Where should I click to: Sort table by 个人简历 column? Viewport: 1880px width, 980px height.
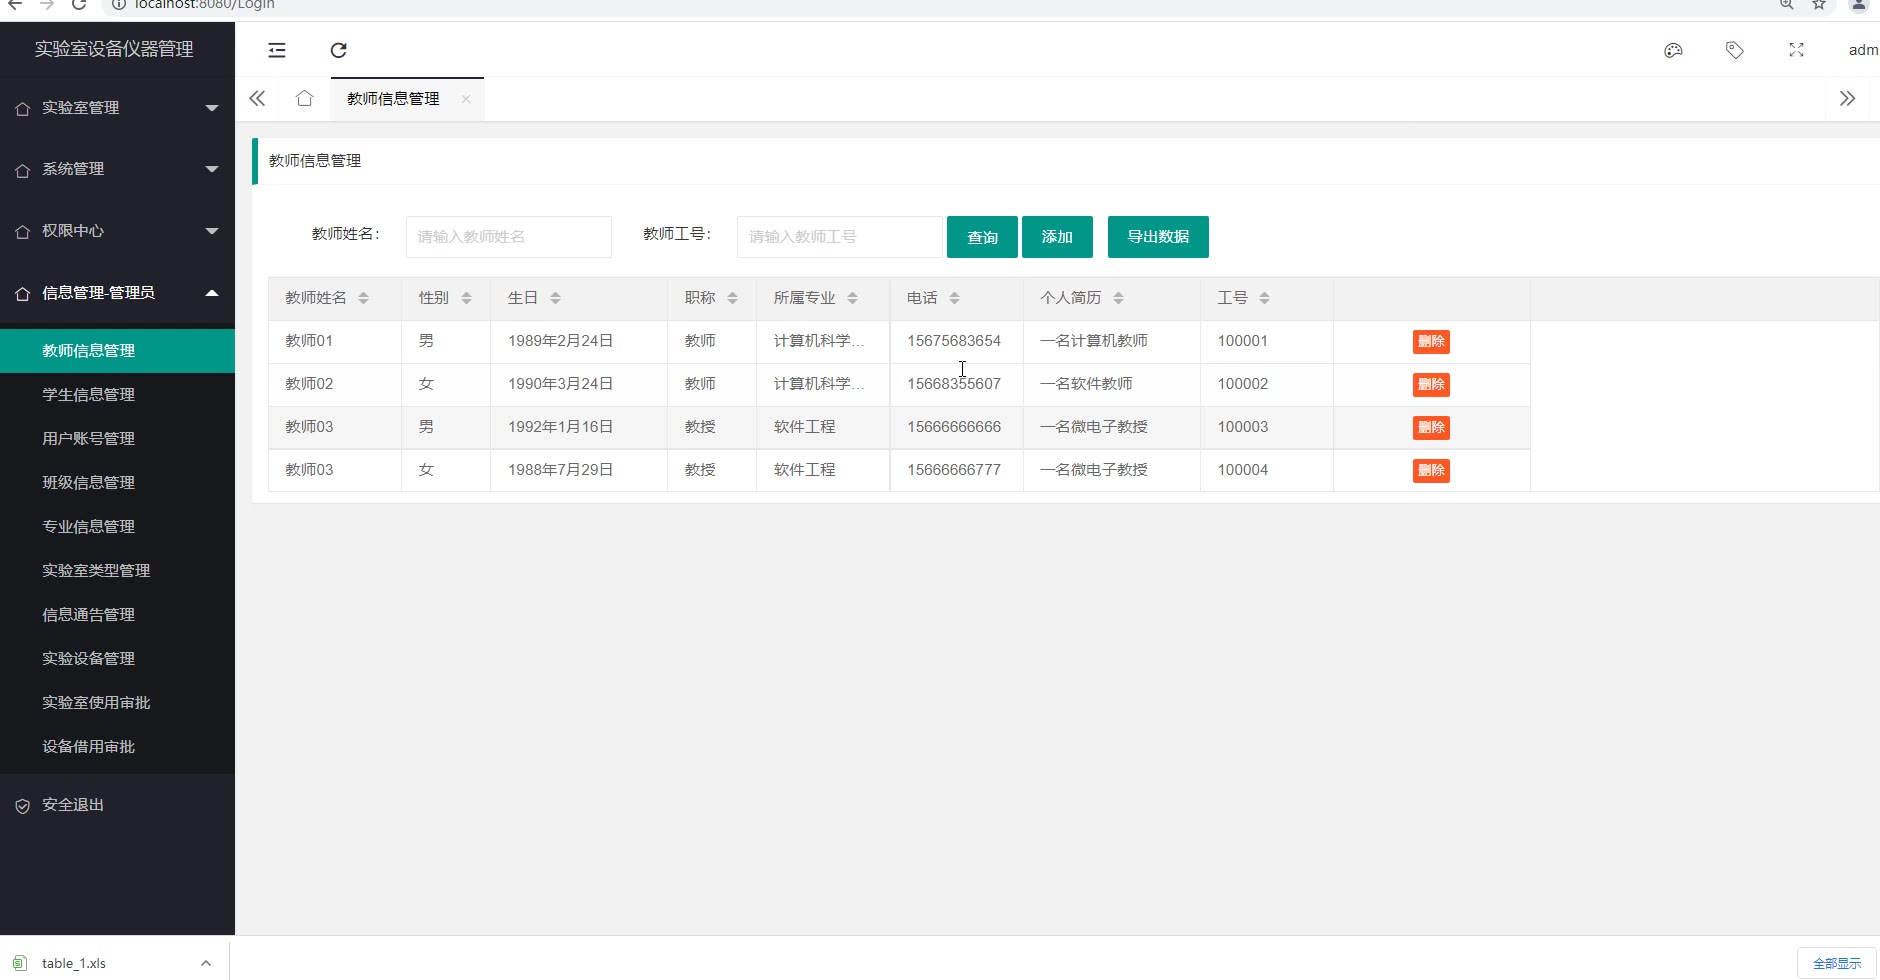pos(1118,298)
